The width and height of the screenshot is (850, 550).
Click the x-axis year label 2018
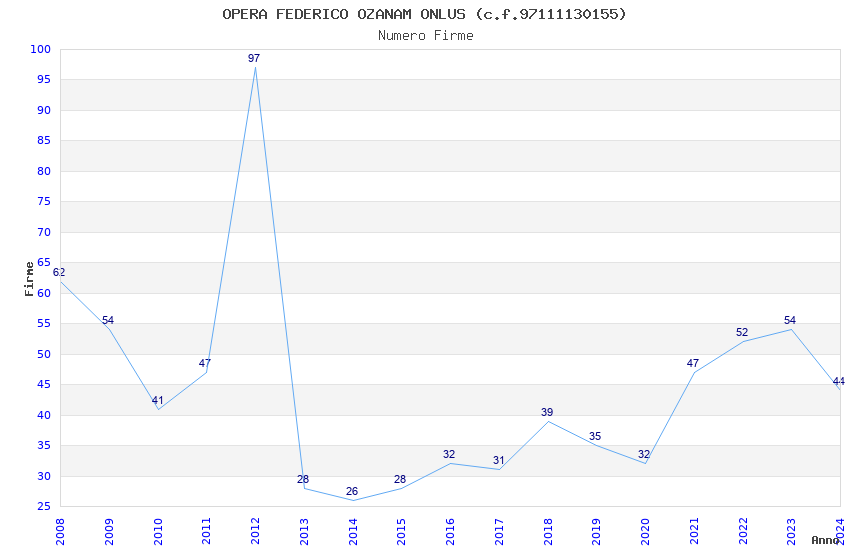tap(548, 532)
